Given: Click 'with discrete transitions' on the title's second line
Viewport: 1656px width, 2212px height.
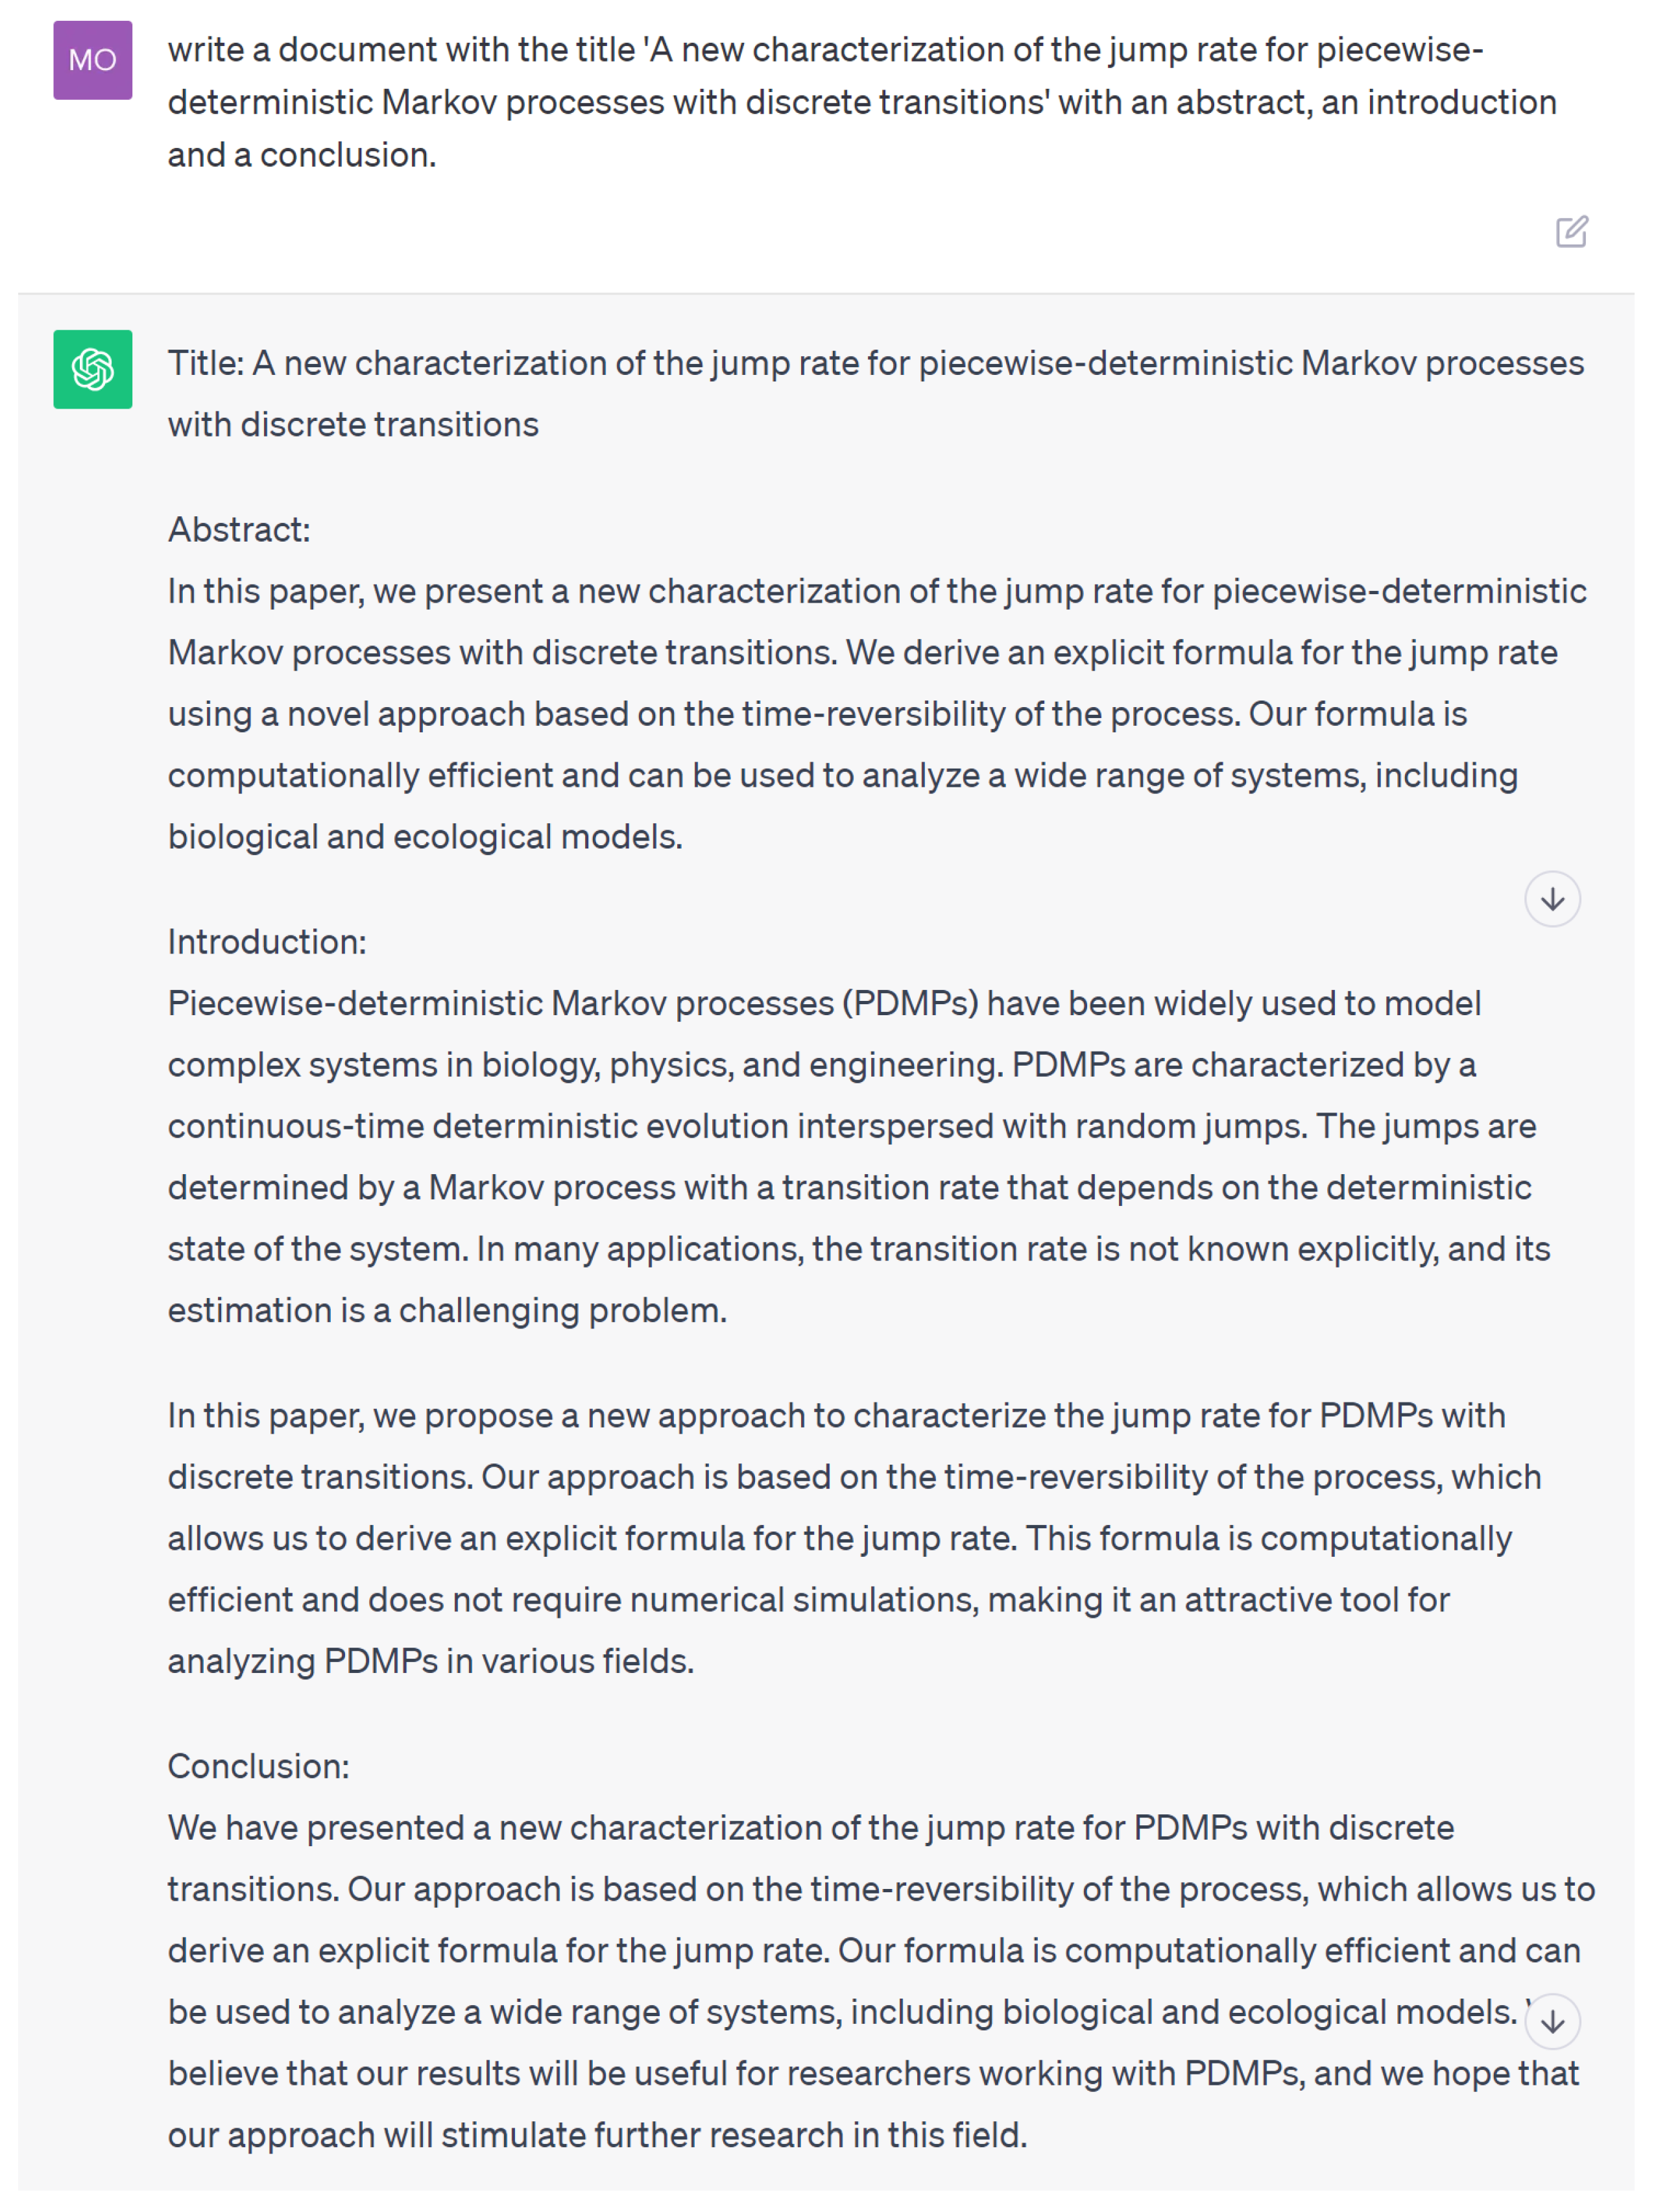Looking at the screenshot, I should coord(353,424).
